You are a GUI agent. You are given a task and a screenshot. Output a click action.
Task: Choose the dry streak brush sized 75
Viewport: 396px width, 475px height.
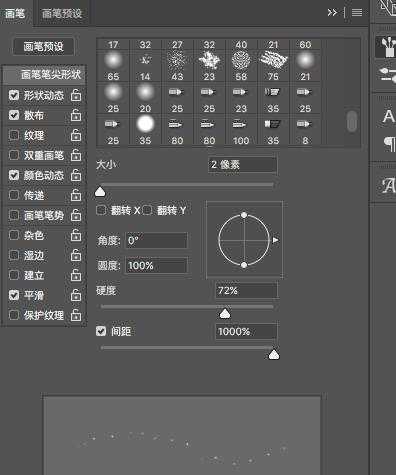coord(273,66)
